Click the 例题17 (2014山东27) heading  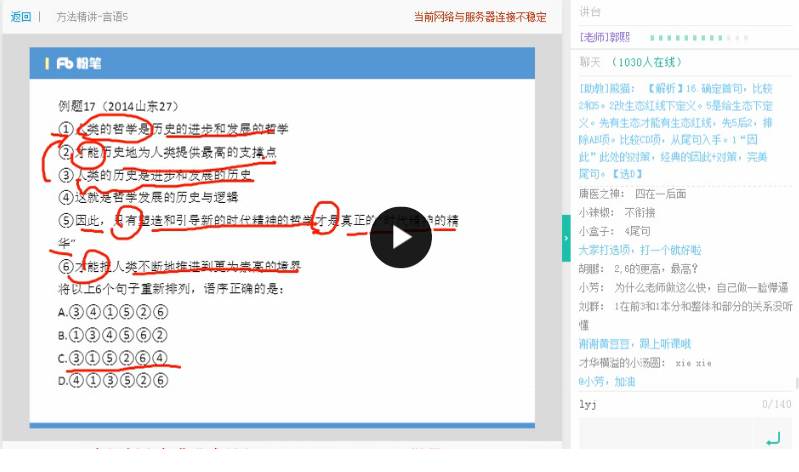click(x=119, y=107)
